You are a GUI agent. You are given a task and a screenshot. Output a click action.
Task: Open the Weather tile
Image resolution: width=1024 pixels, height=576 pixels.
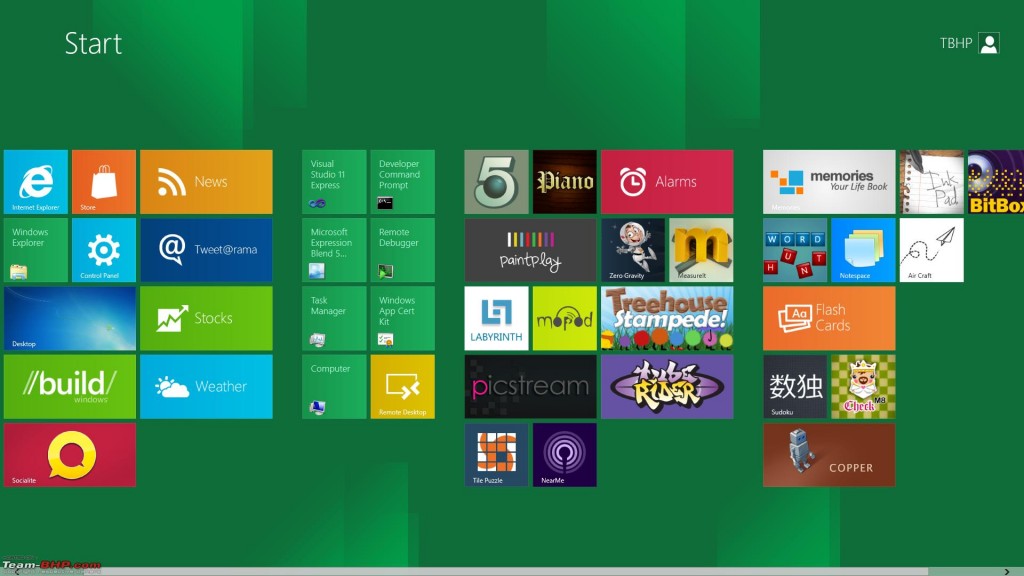(206, 387)
